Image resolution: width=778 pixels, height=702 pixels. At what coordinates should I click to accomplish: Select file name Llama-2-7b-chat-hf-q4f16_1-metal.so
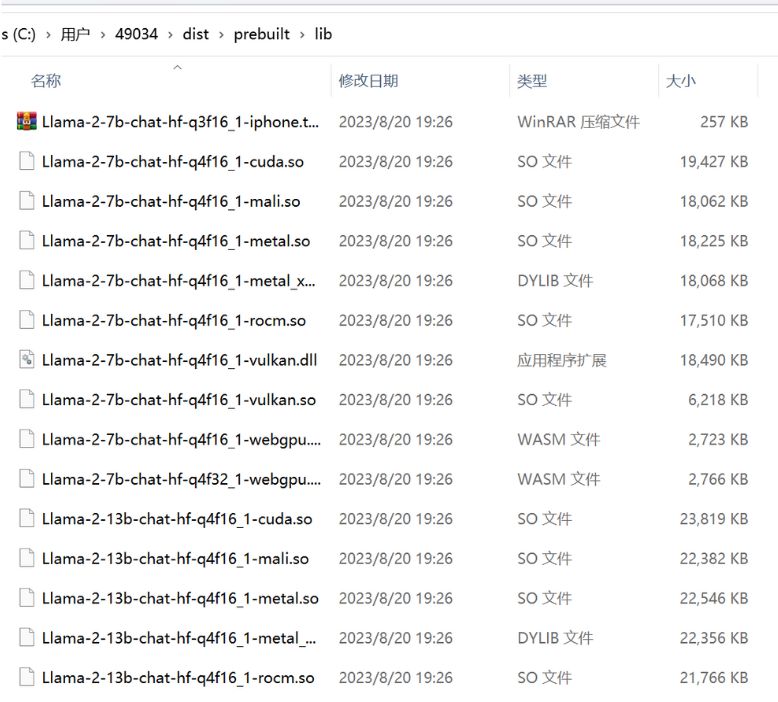[x=176, y=241]
